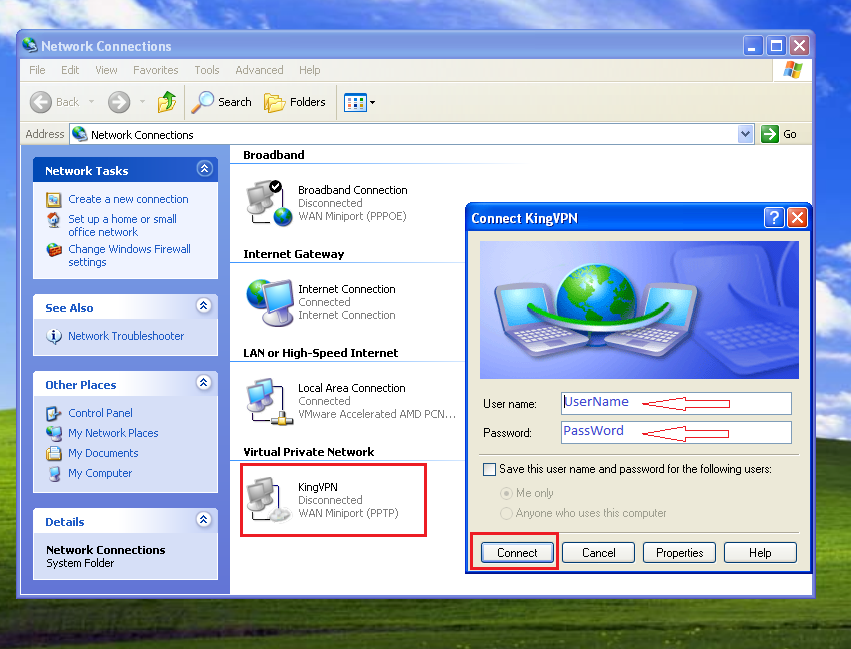The width and height of the screenshot is (851, 649).
Task: Click Create a new connection link
Action: point(128,199)
